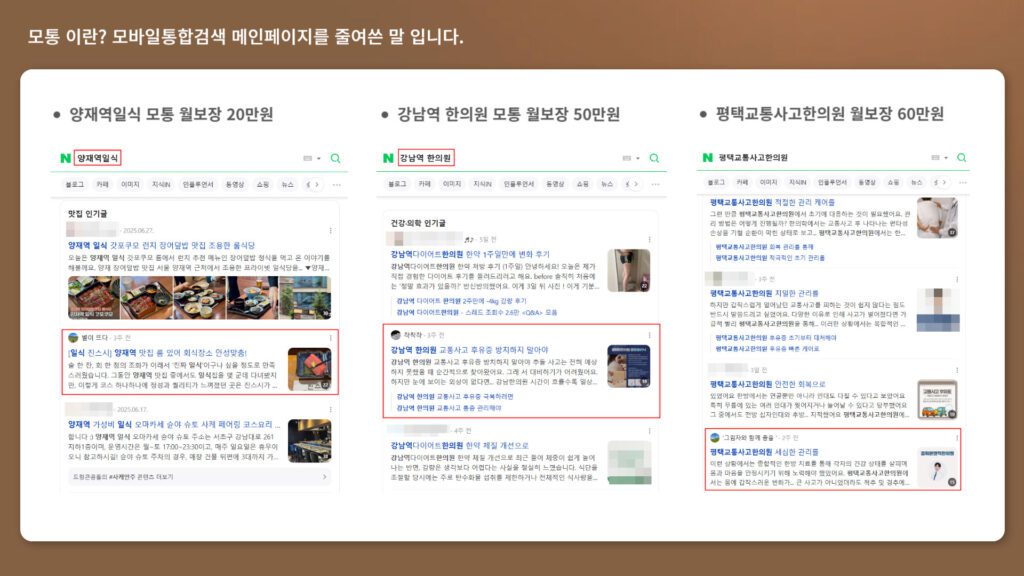The image size is (1024, 576).
Task: Open keyboard dropdown in 양재역일식 search bar
Action: pyautogui.click(x=312, y=158)
